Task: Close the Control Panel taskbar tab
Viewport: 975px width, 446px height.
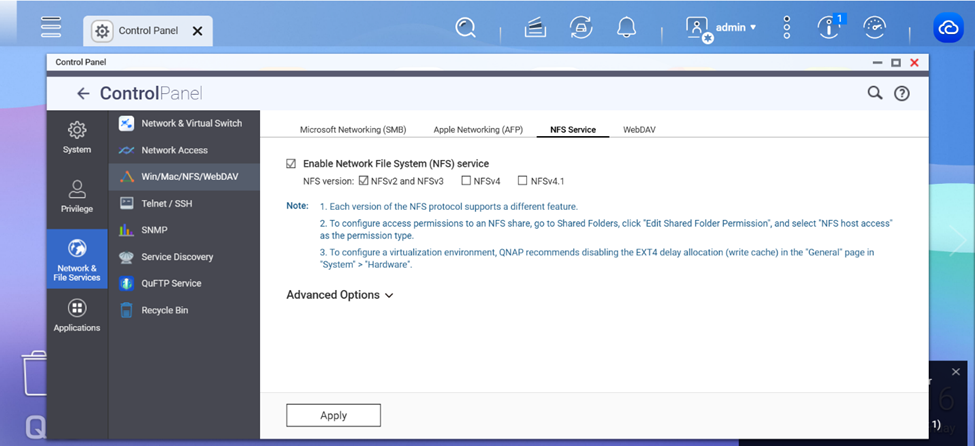Action: [197, 31]
